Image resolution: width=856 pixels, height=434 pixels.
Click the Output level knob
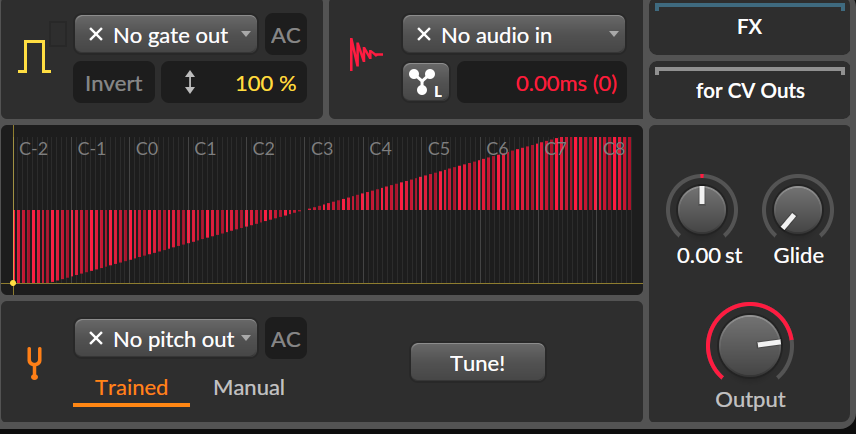(x=750, y=346)
